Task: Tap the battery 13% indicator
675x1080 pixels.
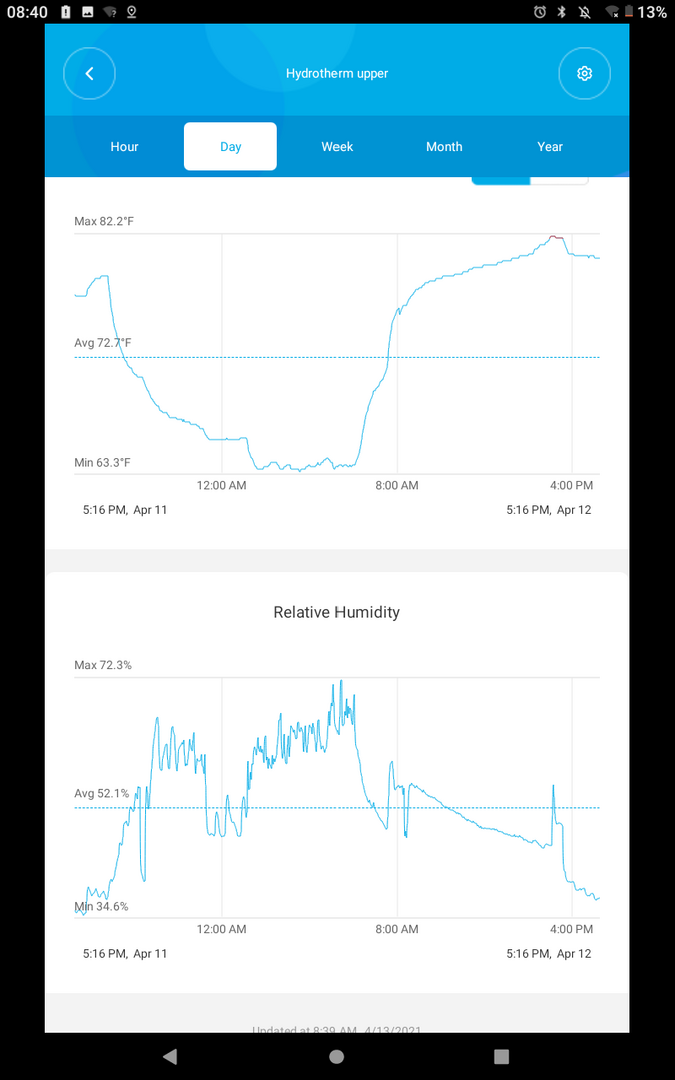Action: (643, 12)
